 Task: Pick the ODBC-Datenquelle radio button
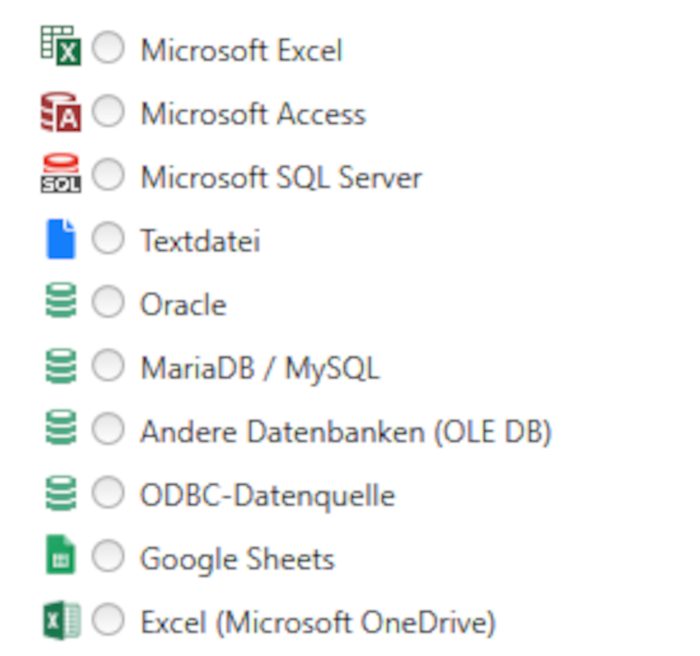click(x=108, y=493)
